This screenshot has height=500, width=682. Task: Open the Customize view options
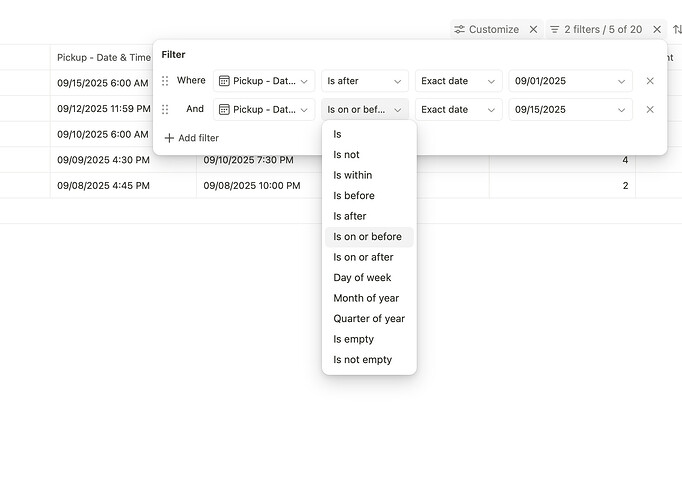click(x=486, y=30)
